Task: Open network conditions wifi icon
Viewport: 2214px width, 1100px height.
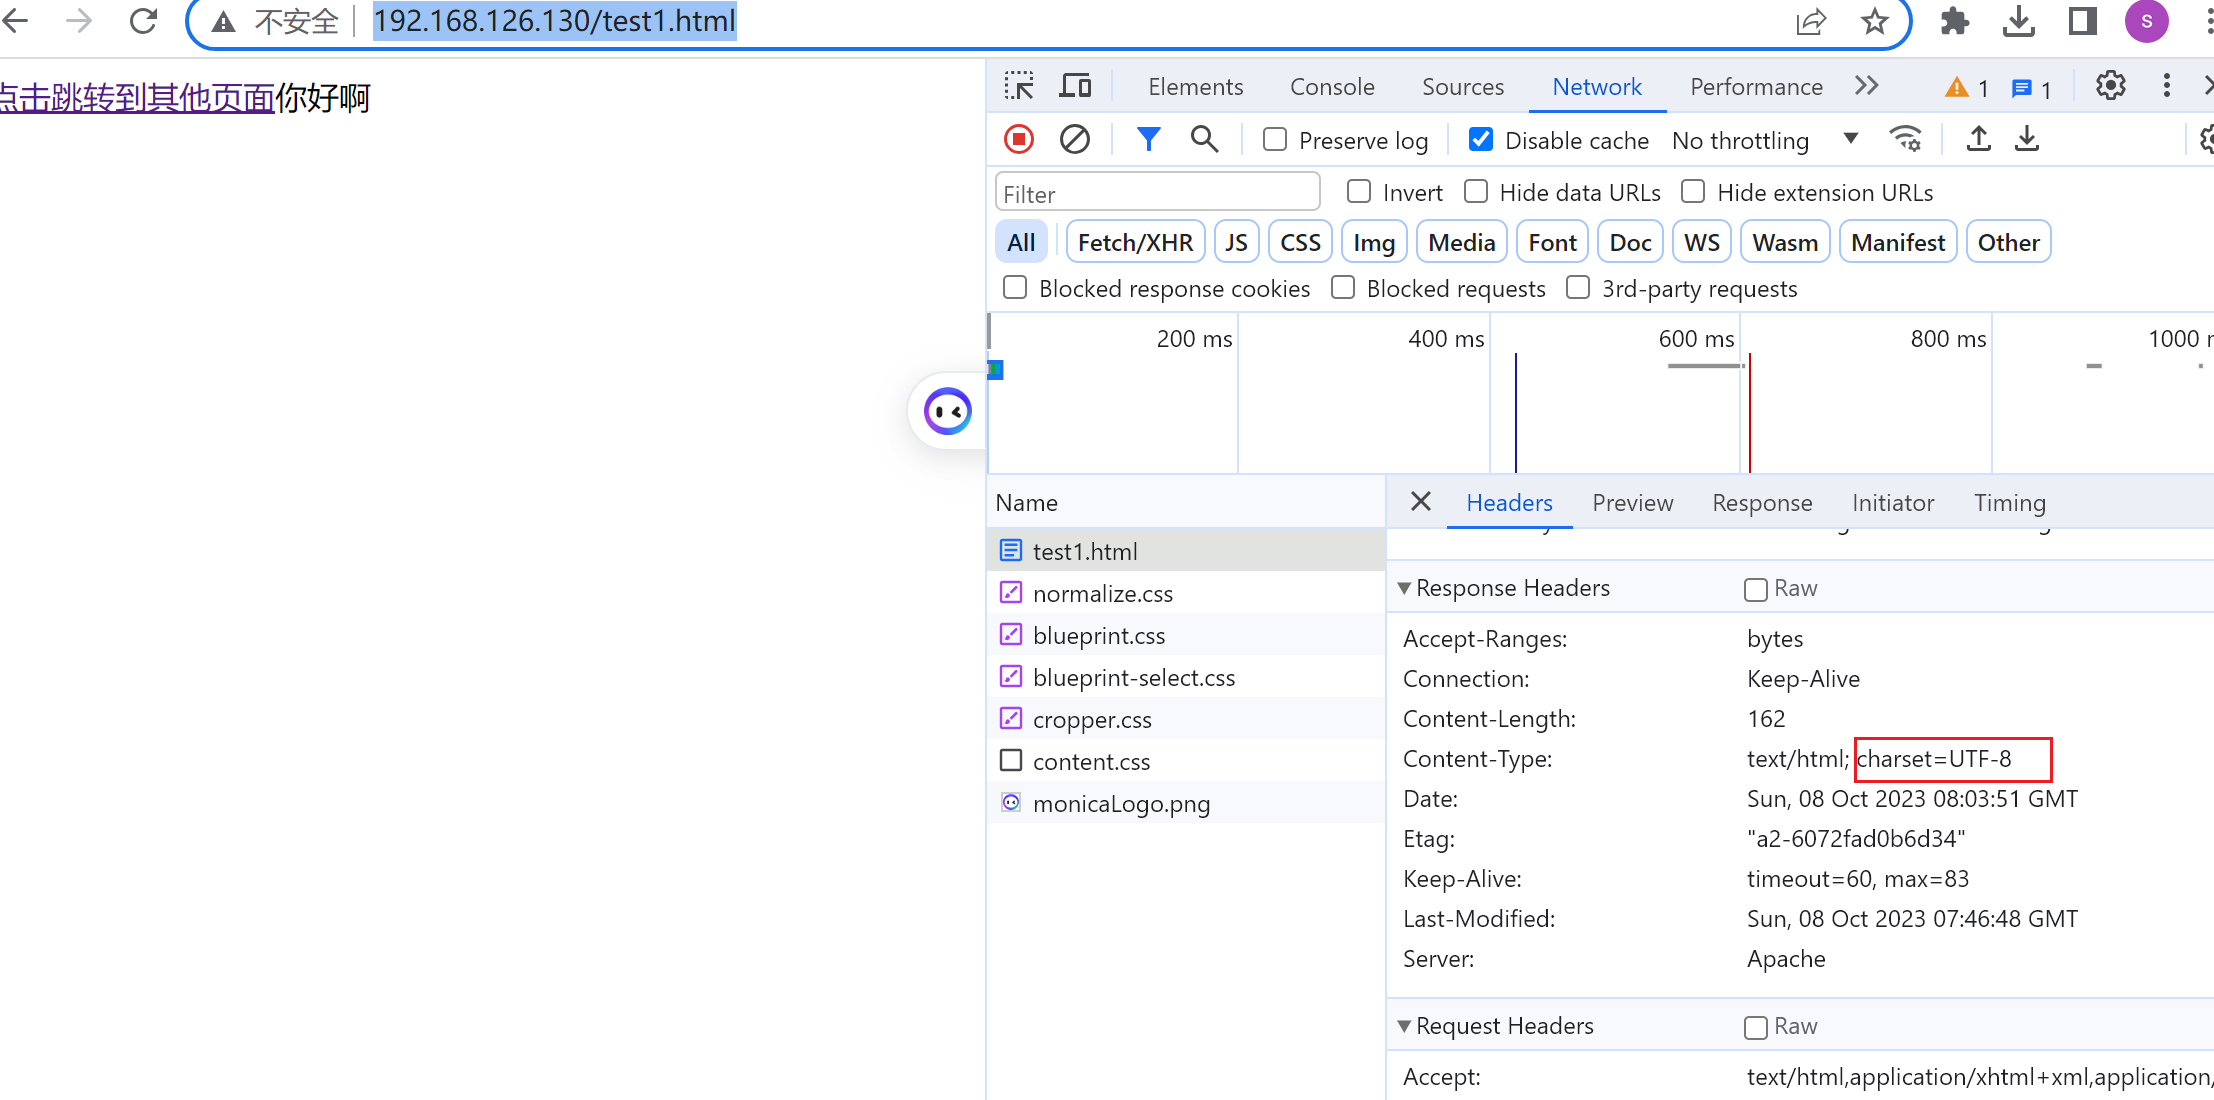Action: click(1905, 139)
